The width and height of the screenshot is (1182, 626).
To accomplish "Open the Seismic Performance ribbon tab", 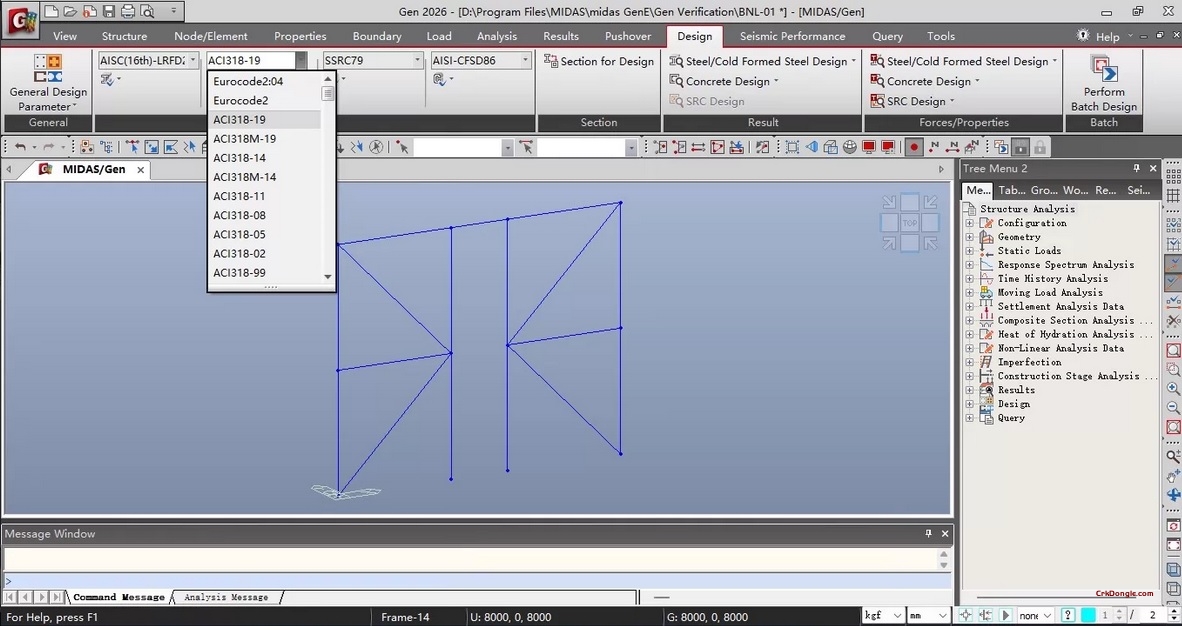I will click(x=792, y=36).
